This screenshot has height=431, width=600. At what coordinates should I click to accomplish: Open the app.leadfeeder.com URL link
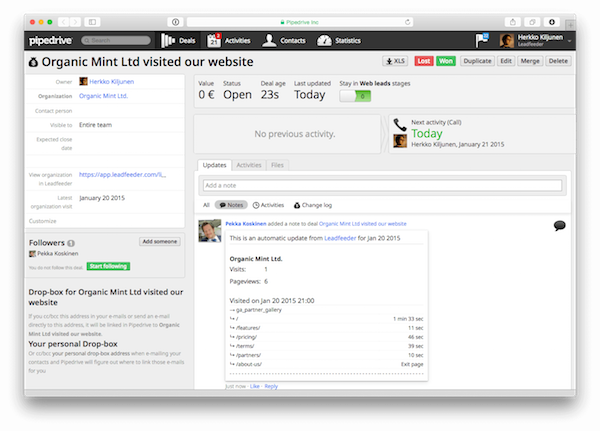(x=122, y=175)
